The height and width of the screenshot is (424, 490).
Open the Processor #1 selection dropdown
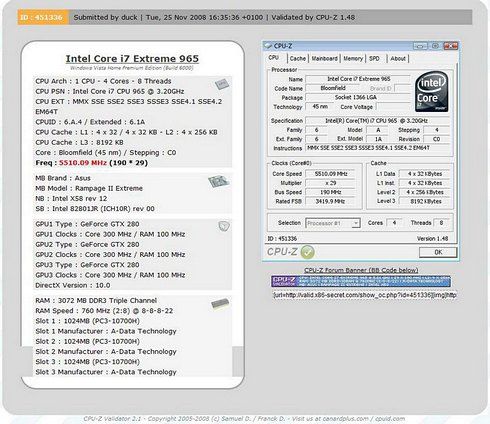[333, 223]
